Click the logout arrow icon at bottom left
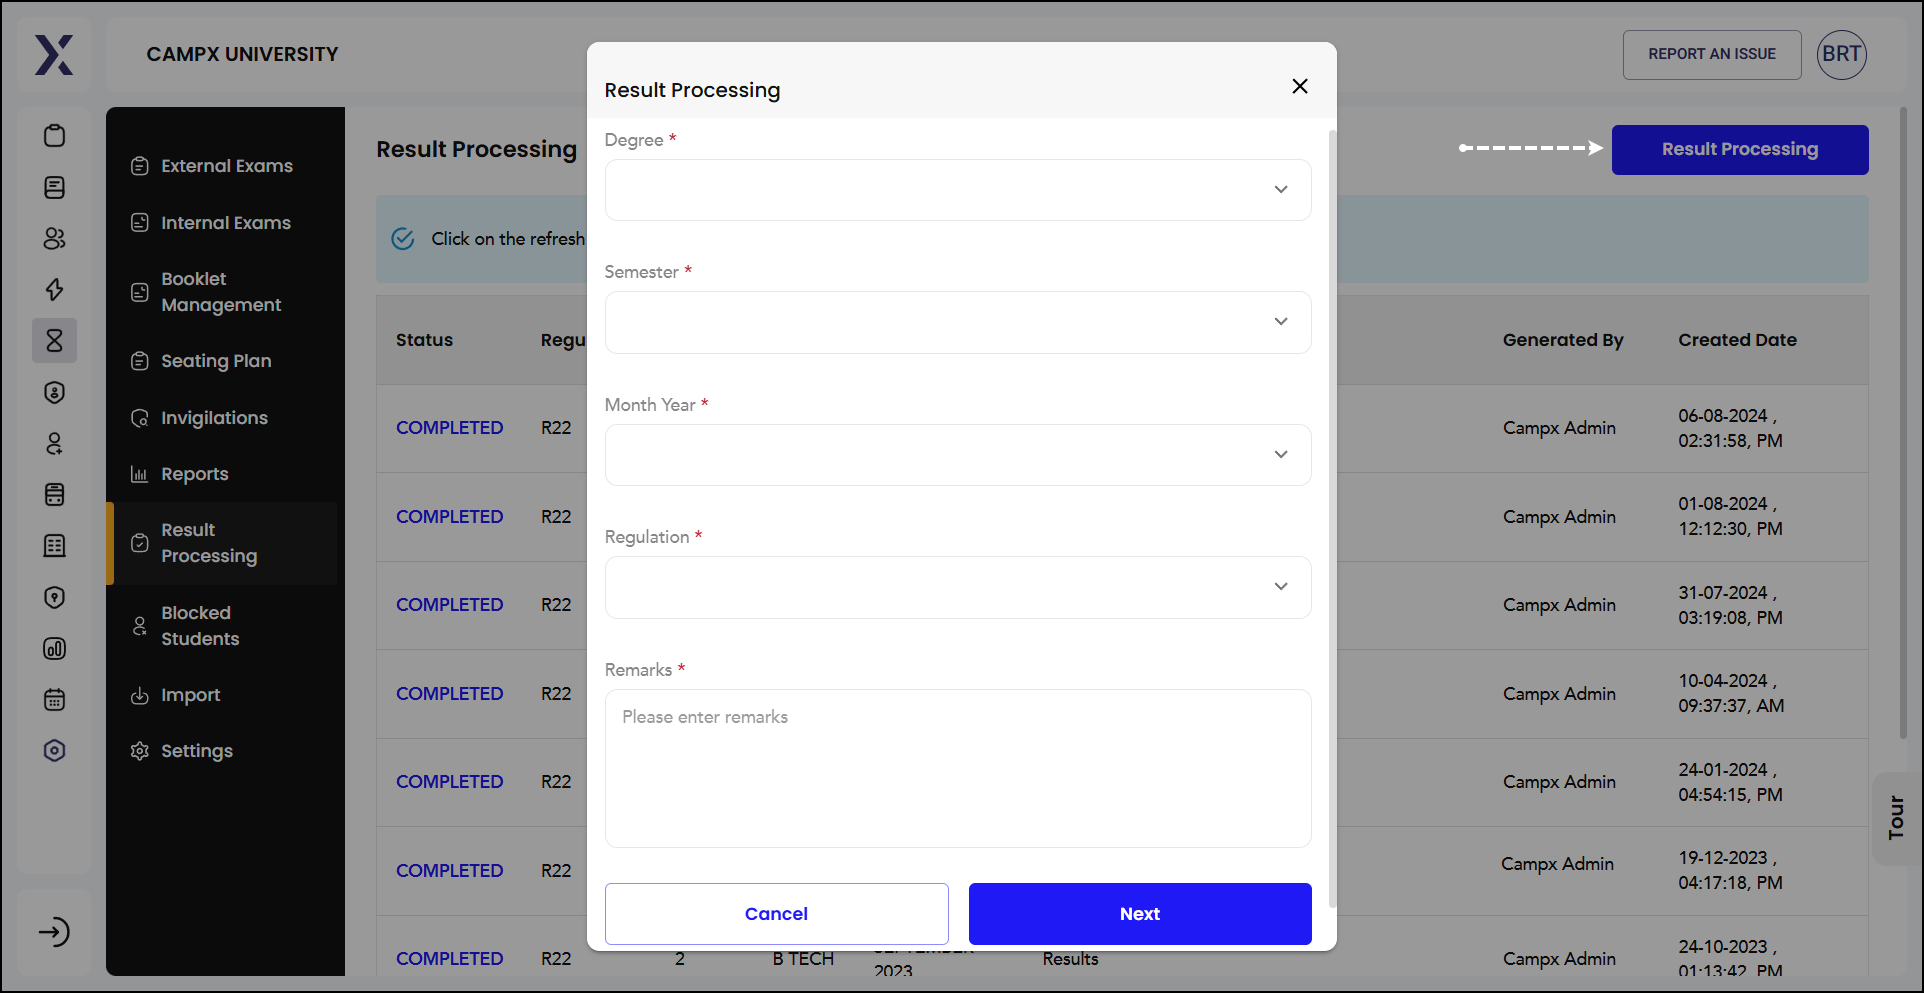Viewport: 1924px width, 993px height. [54, 932]
